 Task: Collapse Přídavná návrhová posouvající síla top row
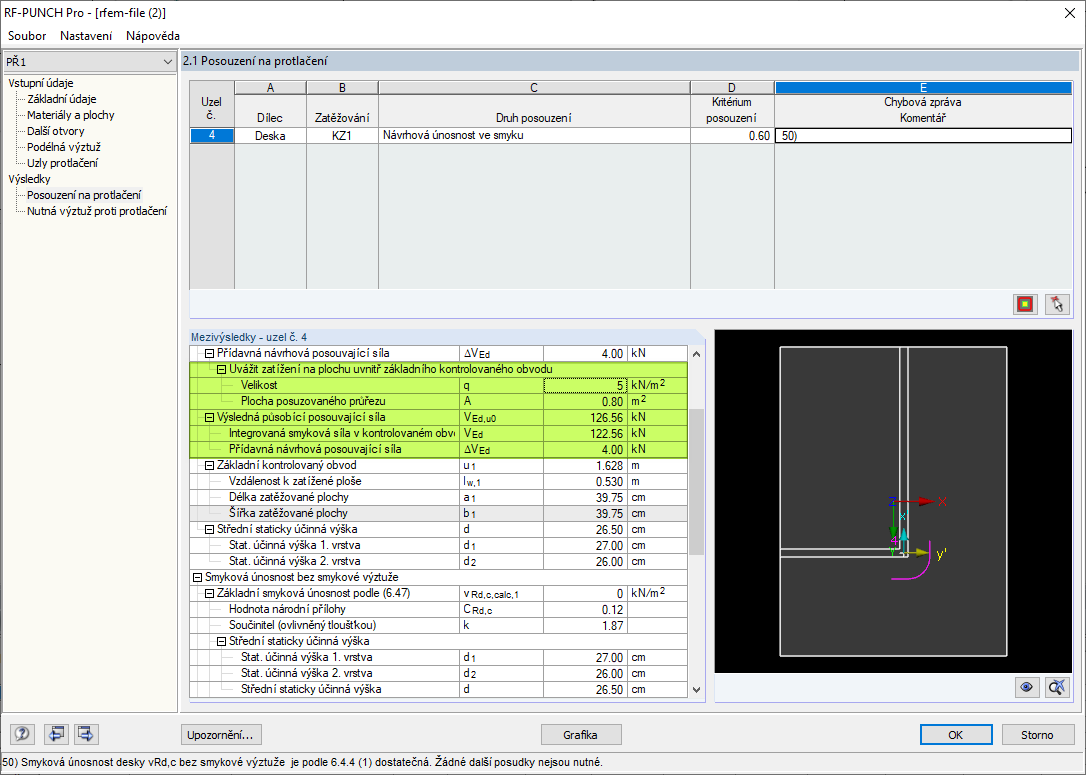209,353
